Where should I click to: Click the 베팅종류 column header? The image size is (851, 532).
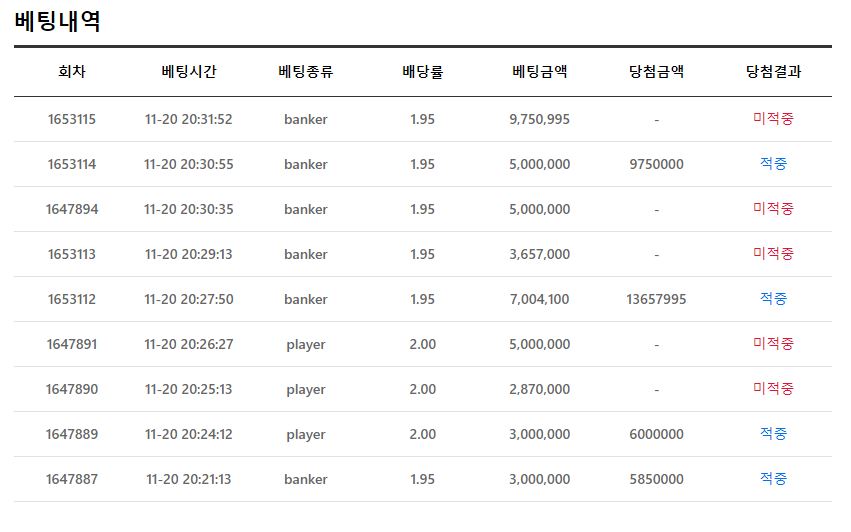pos(305,72)
